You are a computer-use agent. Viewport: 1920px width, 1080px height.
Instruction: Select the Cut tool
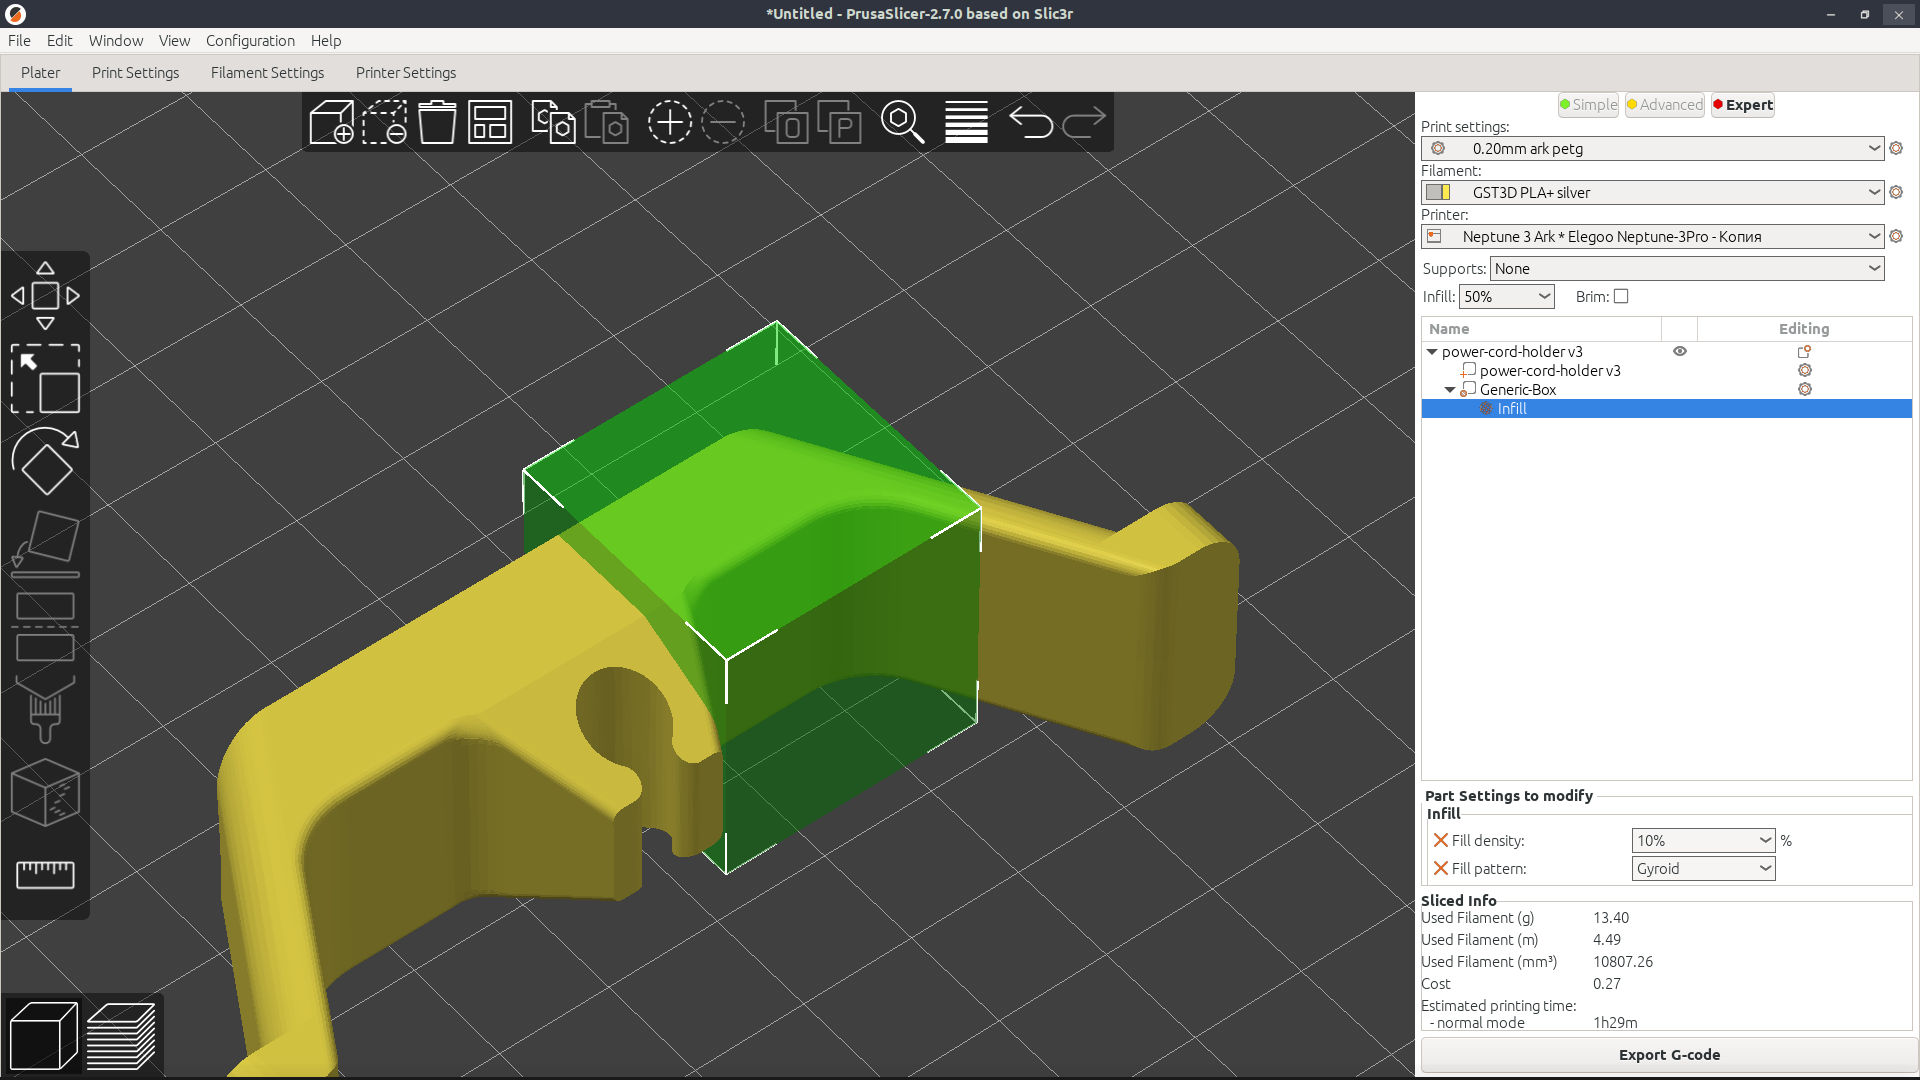pyautogui.click(x=45, y=627)
